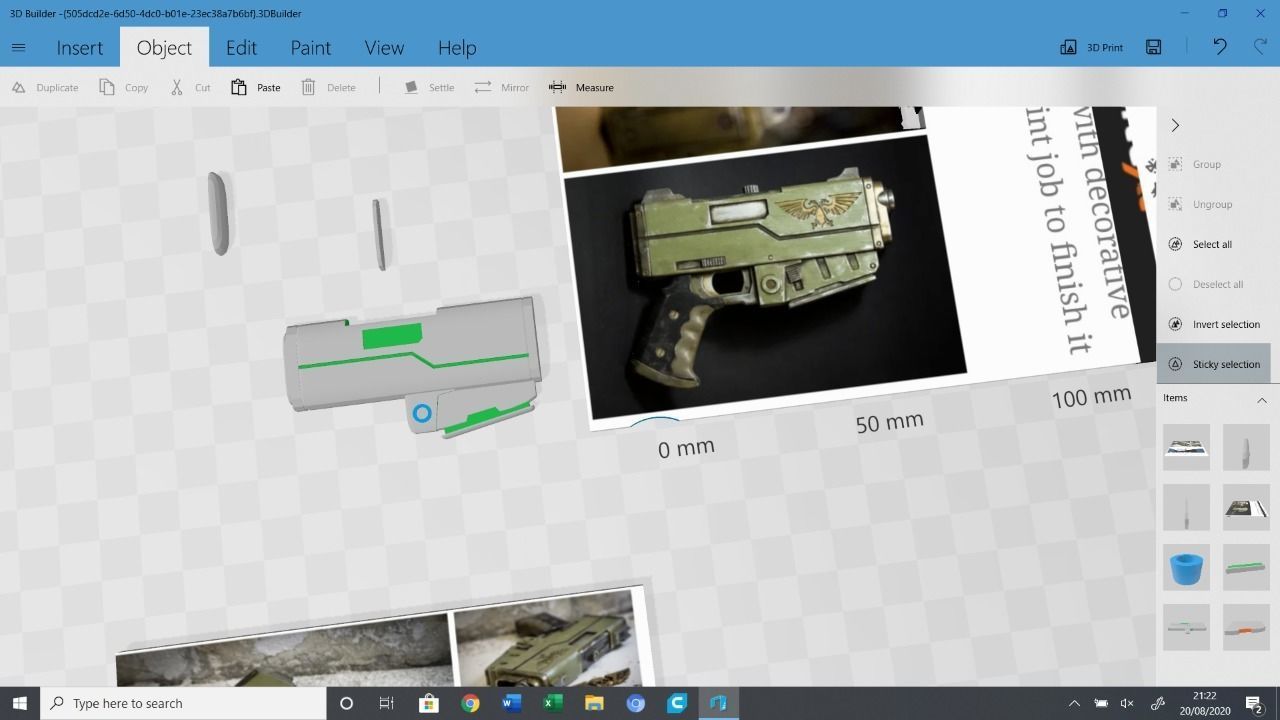
Task: Undo the last action
Action: coord(1220,47)
